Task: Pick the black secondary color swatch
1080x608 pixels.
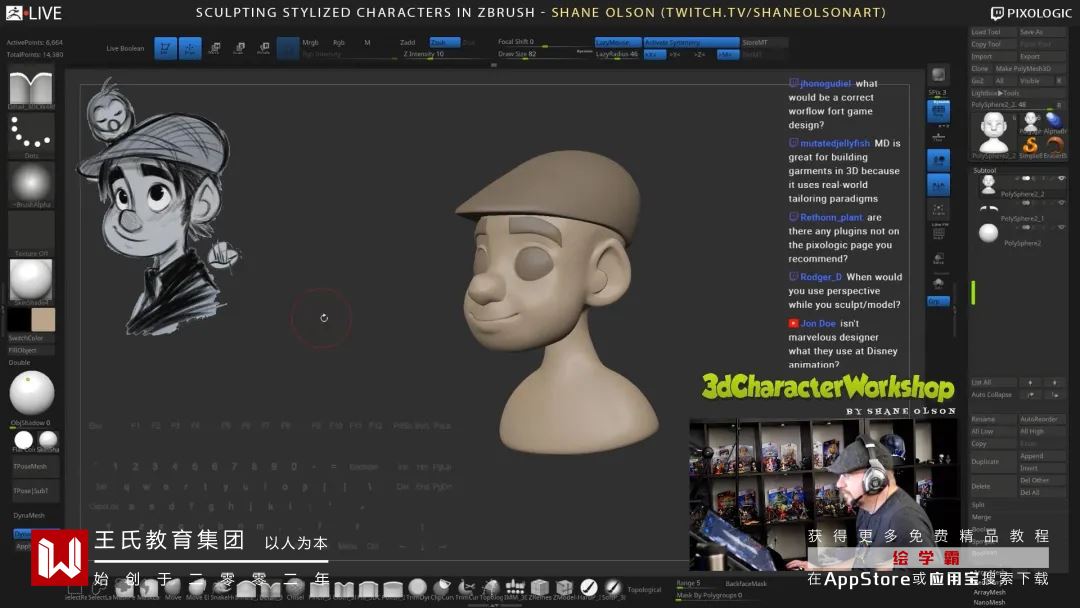Action: [19, 320]
